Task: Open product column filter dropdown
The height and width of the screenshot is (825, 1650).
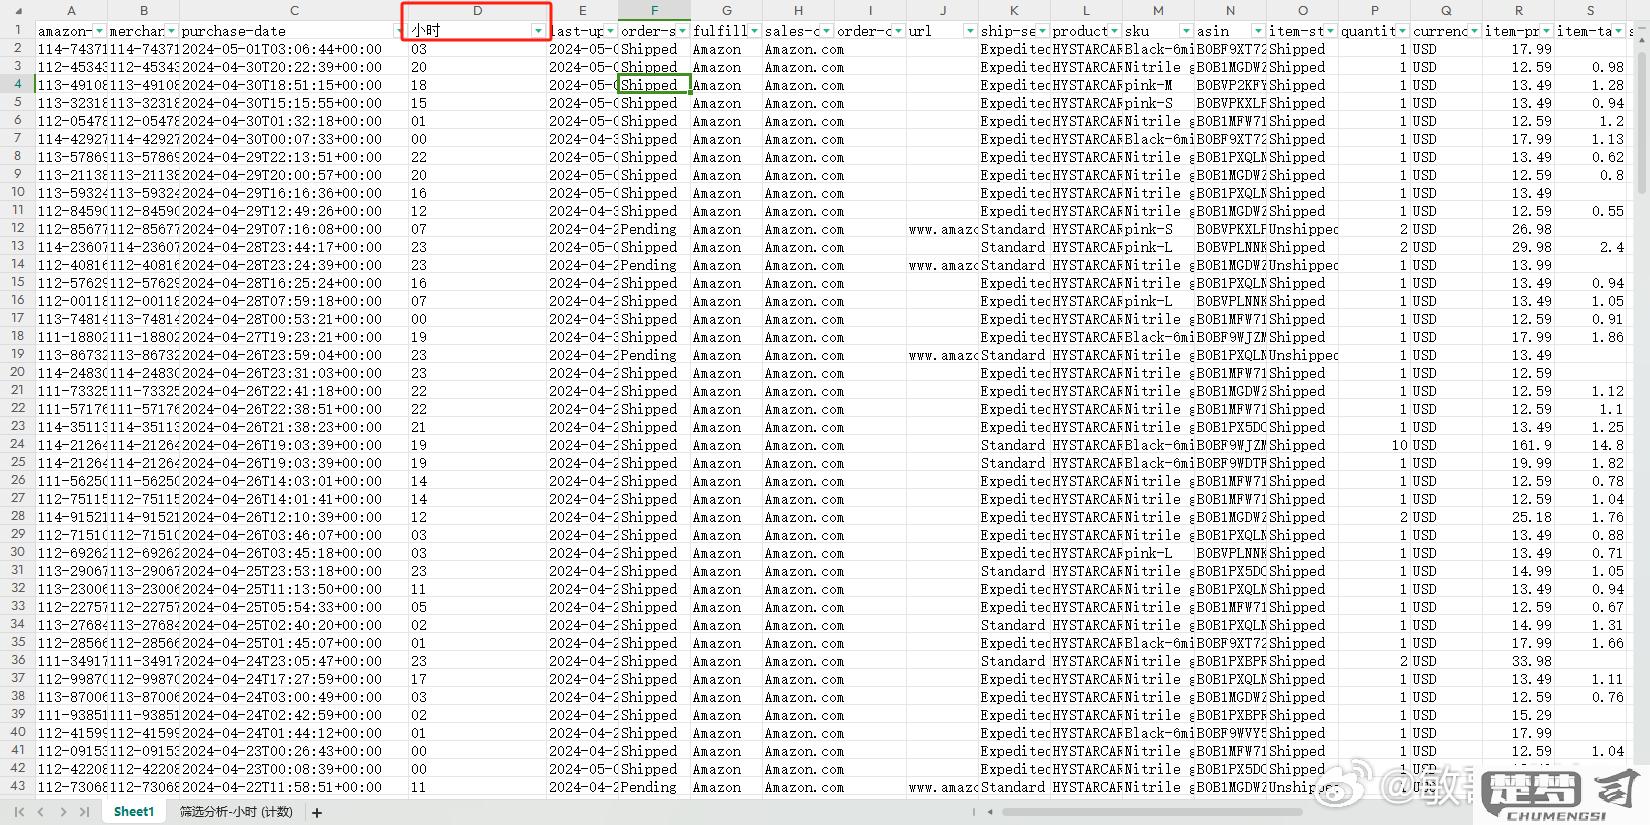Action: 1114,31
